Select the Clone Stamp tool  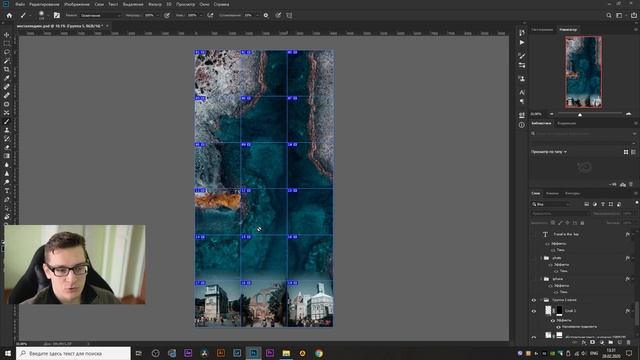point(7,130)
